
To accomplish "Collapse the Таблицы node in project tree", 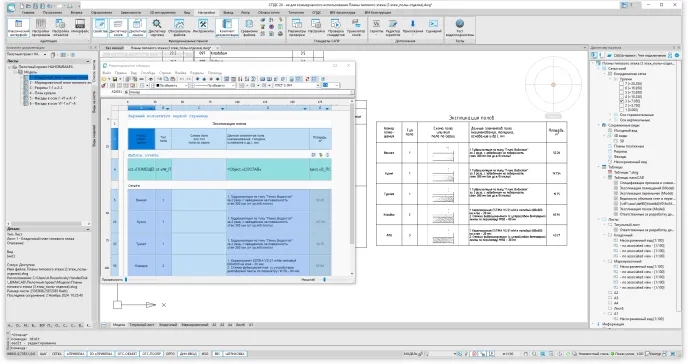I will pos(599,167).
